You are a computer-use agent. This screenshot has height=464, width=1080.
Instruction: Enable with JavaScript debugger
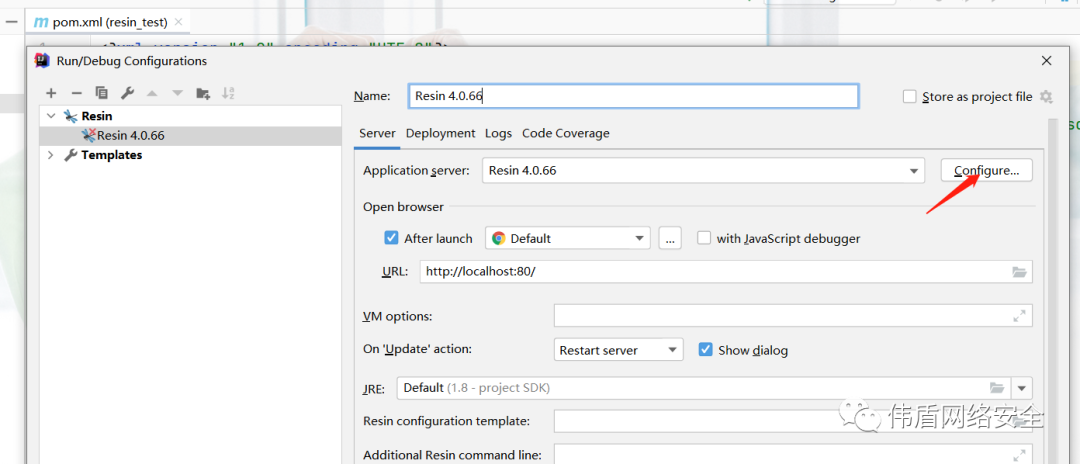[704, 238]
